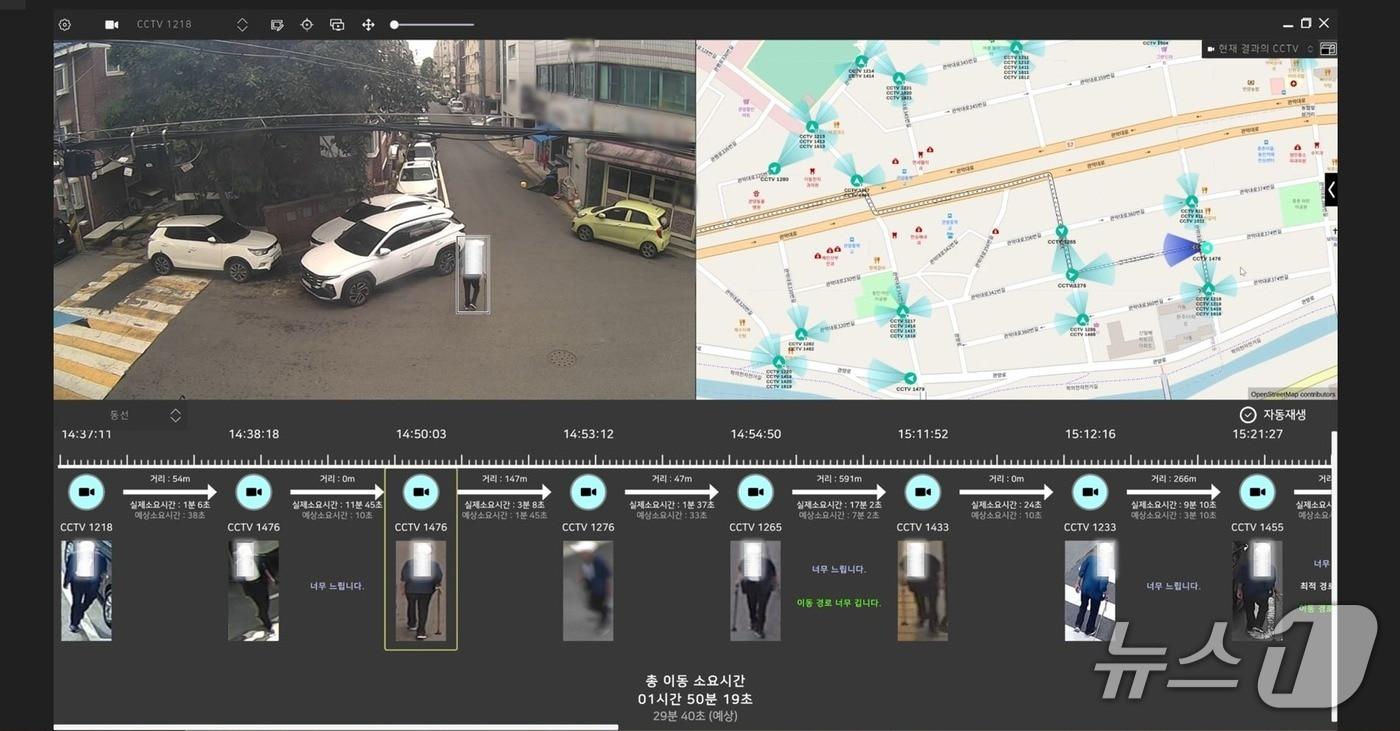This screenshot has width=1400, height=731.
Task: Click the 거리 : 47m segment arrow
Action: pyautogui.click(x=672, y=492)
